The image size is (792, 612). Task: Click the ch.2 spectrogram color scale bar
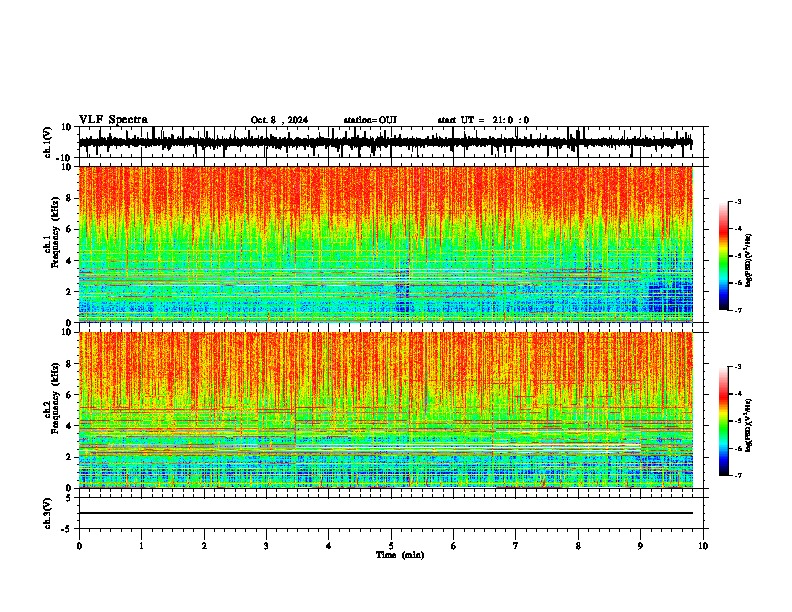[724, 421]
